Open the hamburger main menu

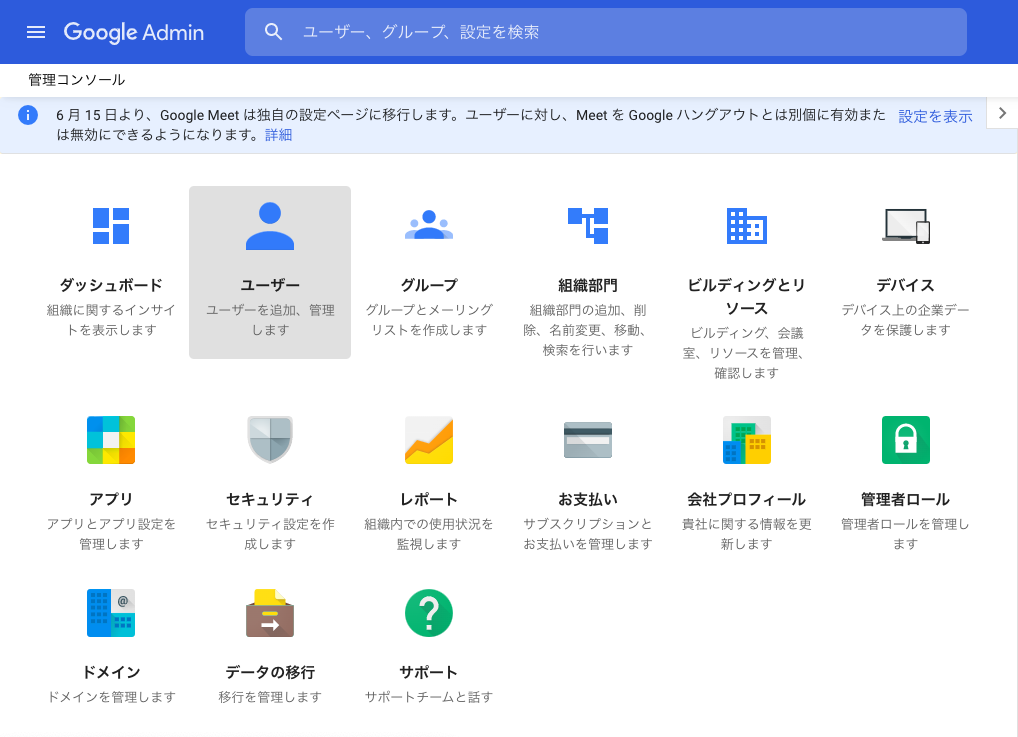(x=36, y=32)
